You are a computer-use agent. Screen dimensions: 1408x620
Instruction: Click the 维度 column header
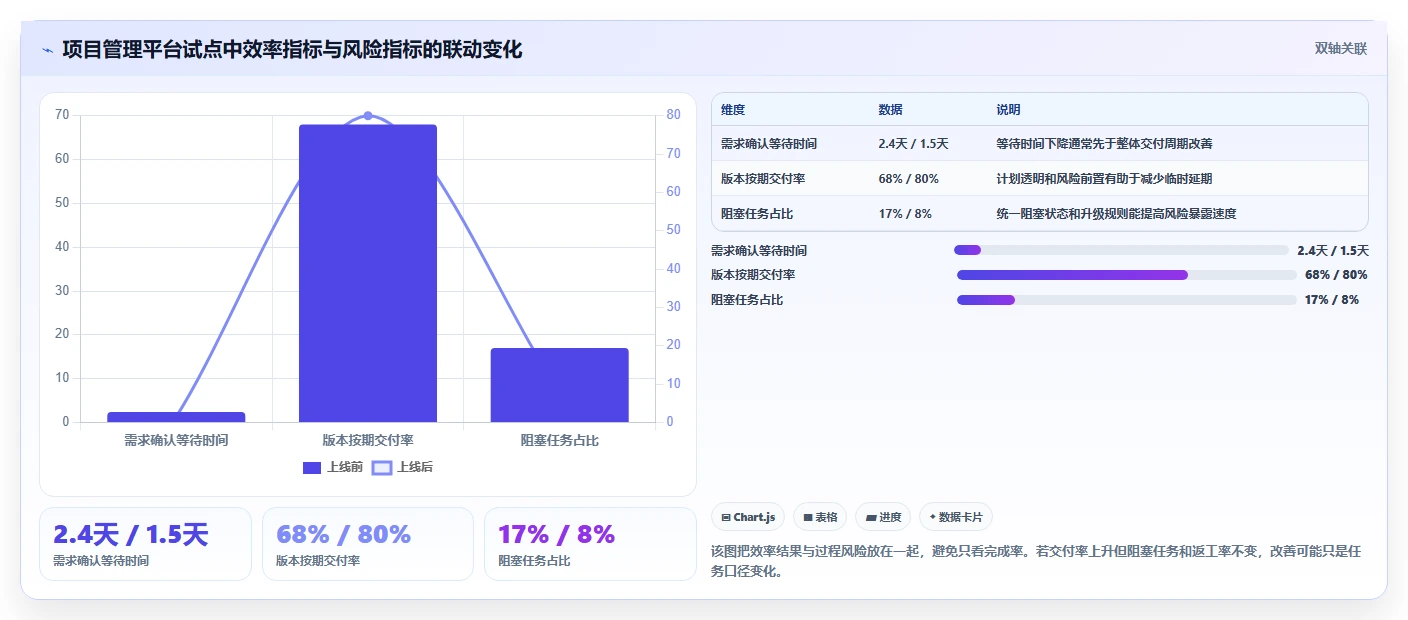[733, 110]
